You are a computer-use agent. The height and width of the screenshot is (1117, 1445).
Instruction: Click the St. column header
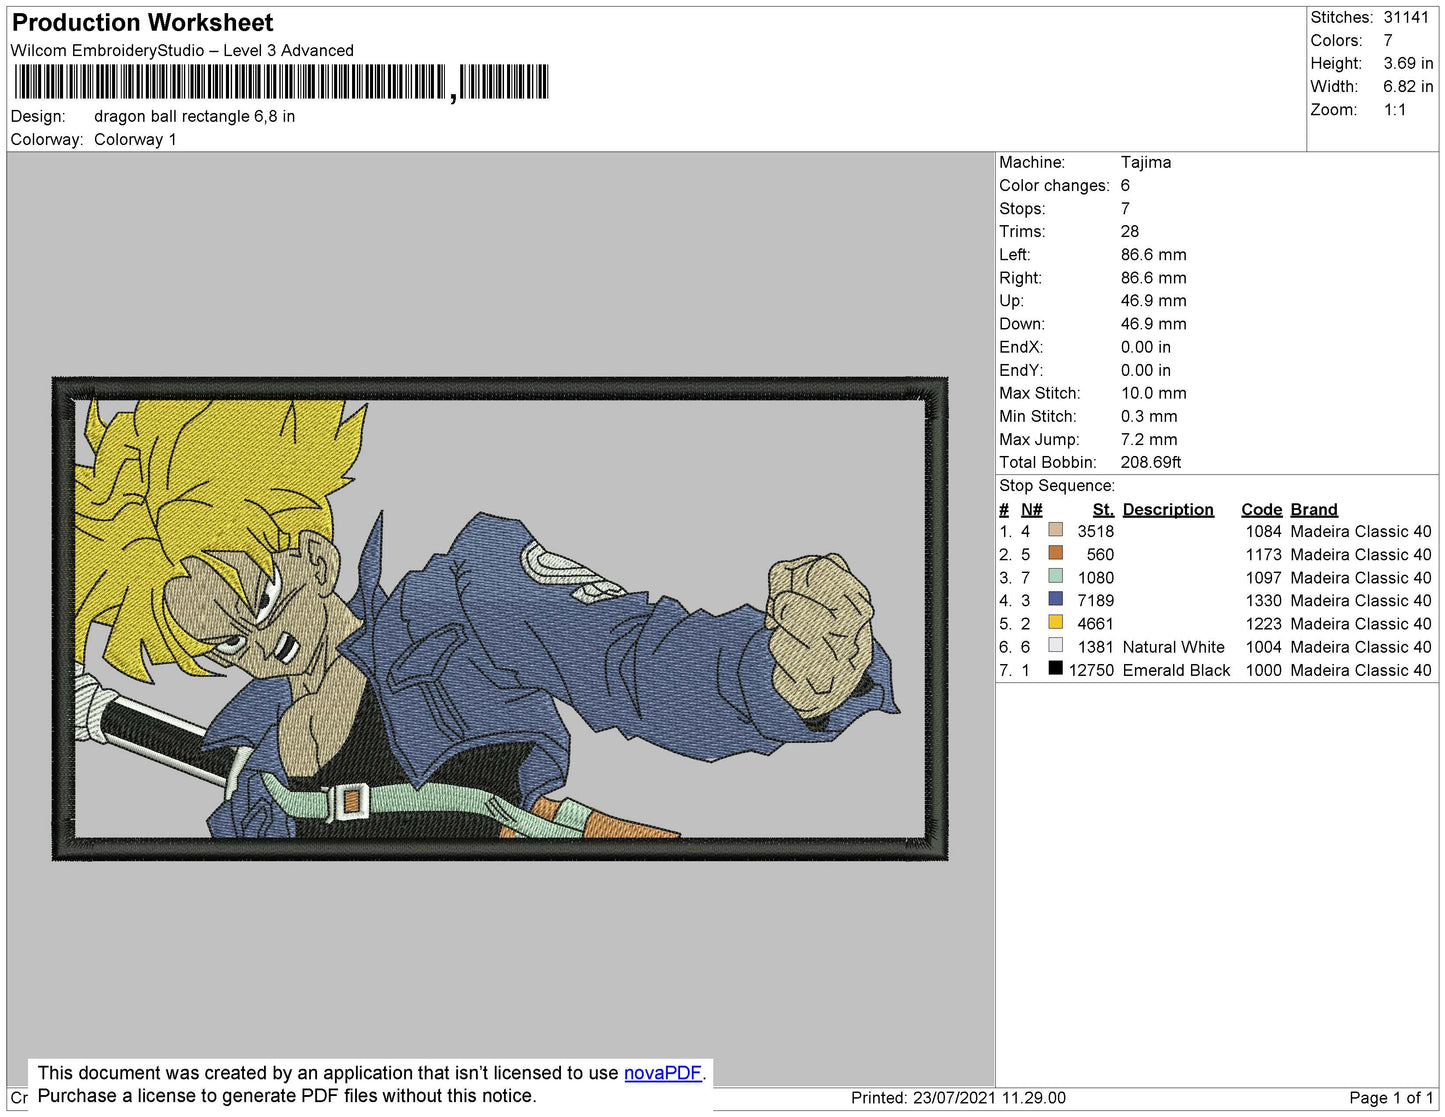coord(1103,509)
